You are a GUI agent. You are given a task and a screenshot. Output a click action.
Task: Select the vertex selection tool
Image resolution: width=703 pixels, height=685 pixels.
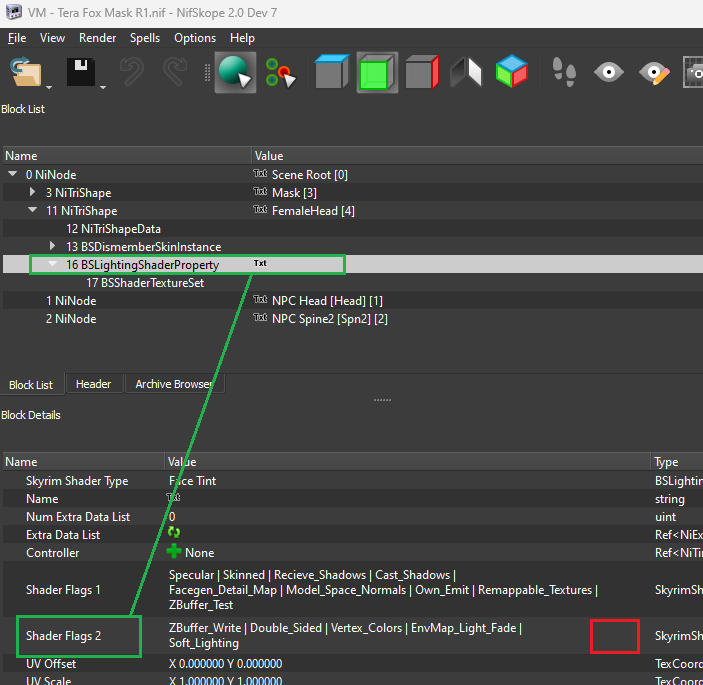tap(280, 72)
